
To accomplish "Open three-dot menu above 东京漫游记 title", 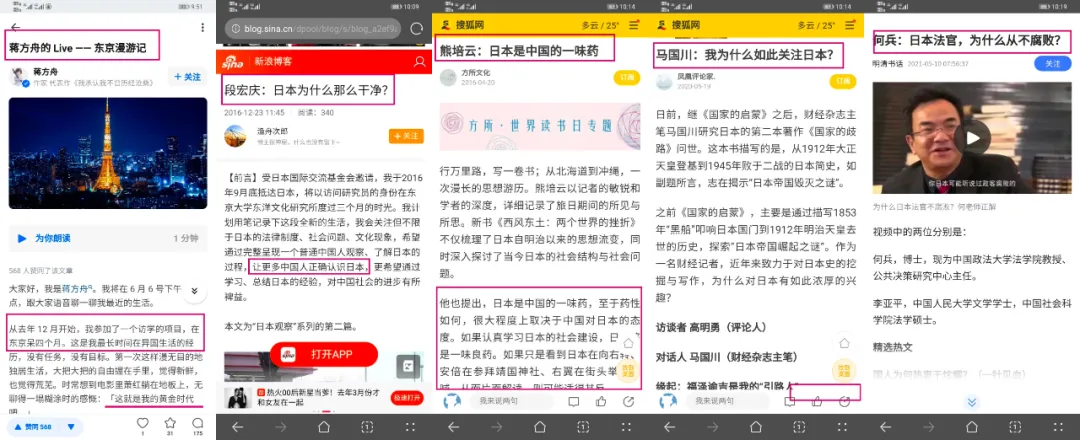I will click(201, 26).
